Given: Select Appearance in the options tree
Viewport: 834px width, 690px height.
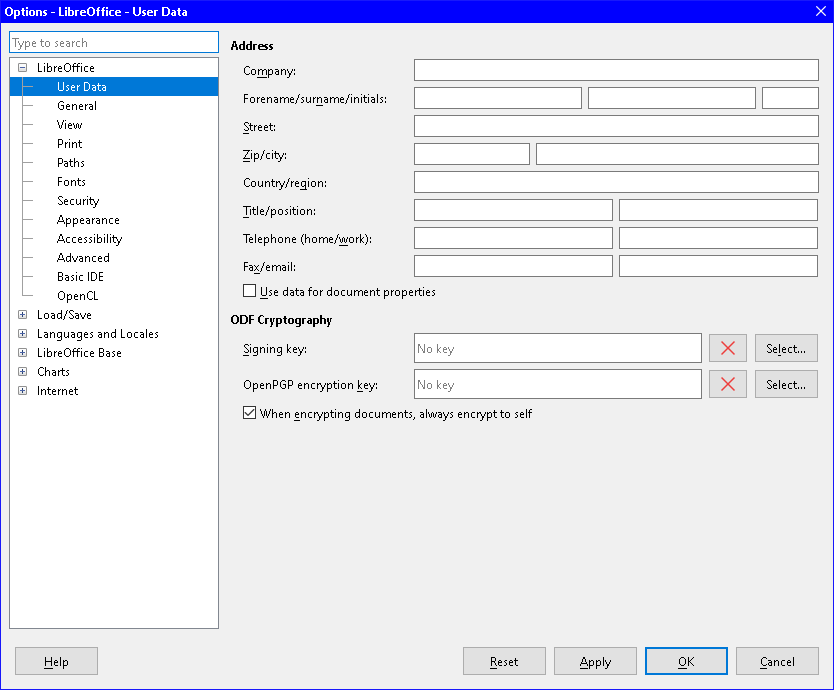Looking at the screenshot, I should click(x=88, y=220).
